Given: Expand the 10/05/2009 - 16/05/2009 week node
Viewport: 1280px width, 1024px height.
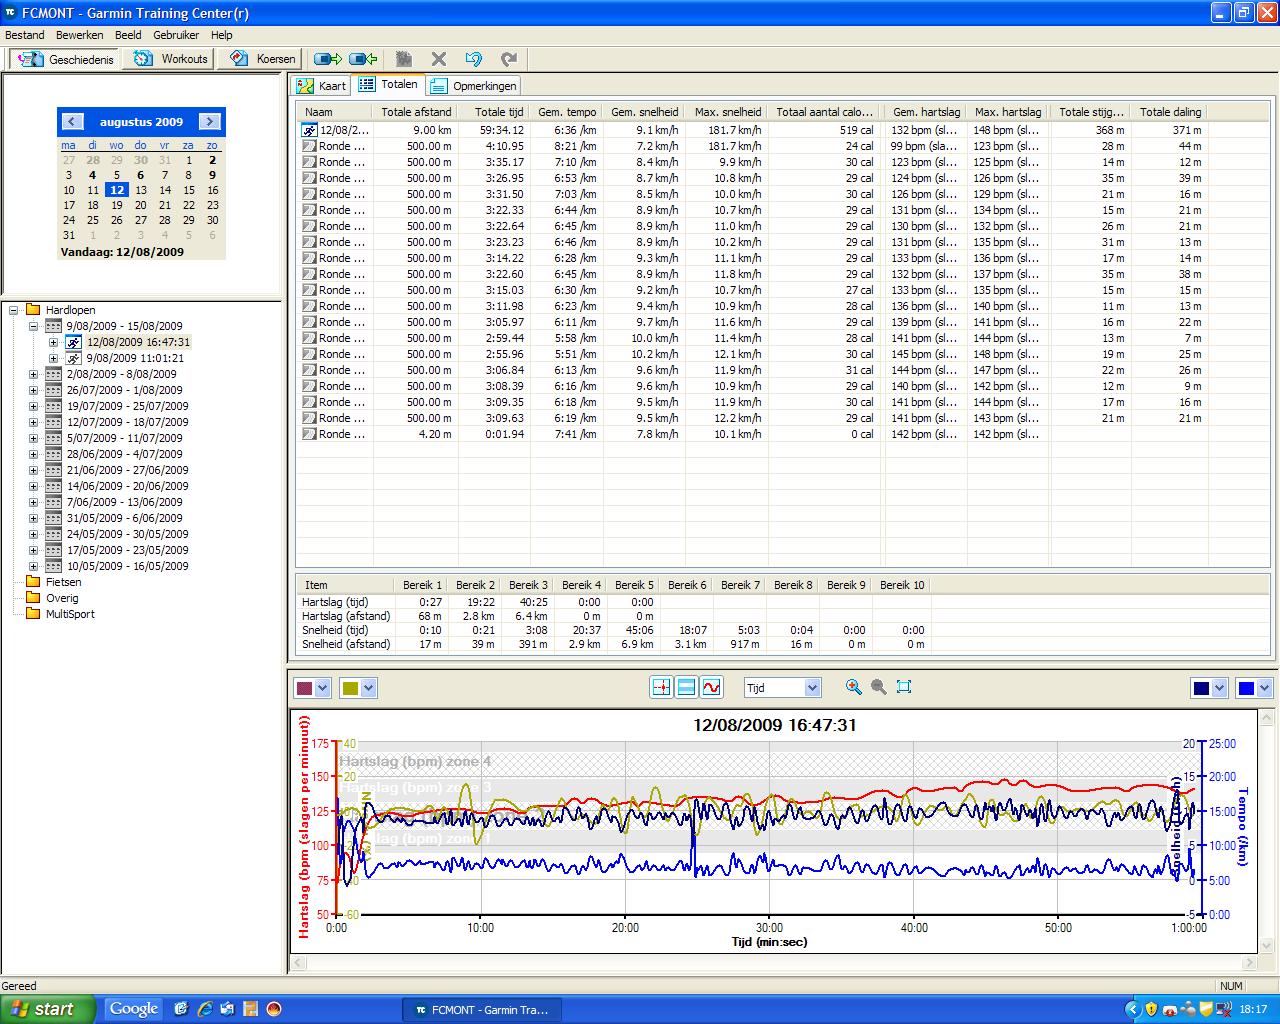Looking at the screenshot, I should (x=33, y=566).
